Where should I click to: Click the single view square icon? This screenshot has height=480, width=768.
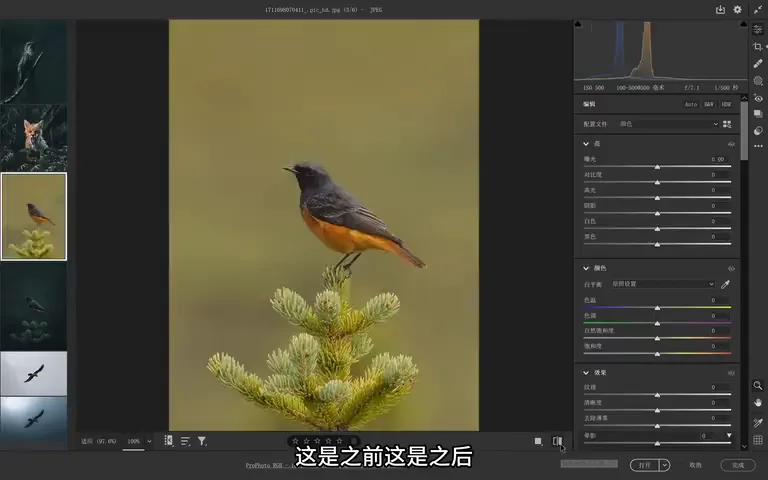coord(538,441)
